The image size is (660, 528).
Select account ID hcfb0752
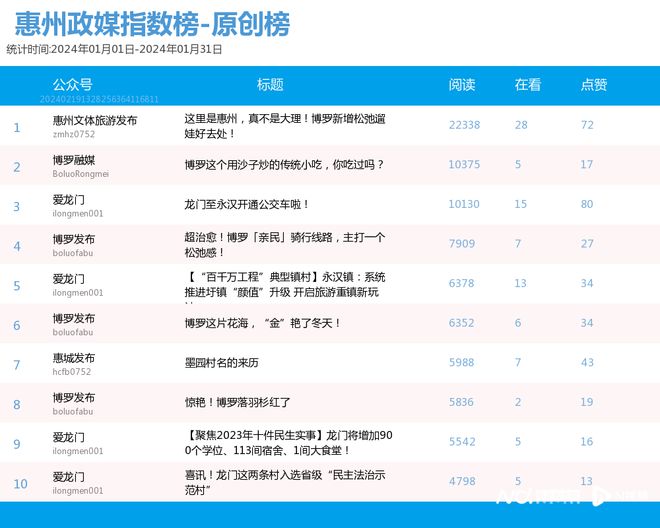72,372
